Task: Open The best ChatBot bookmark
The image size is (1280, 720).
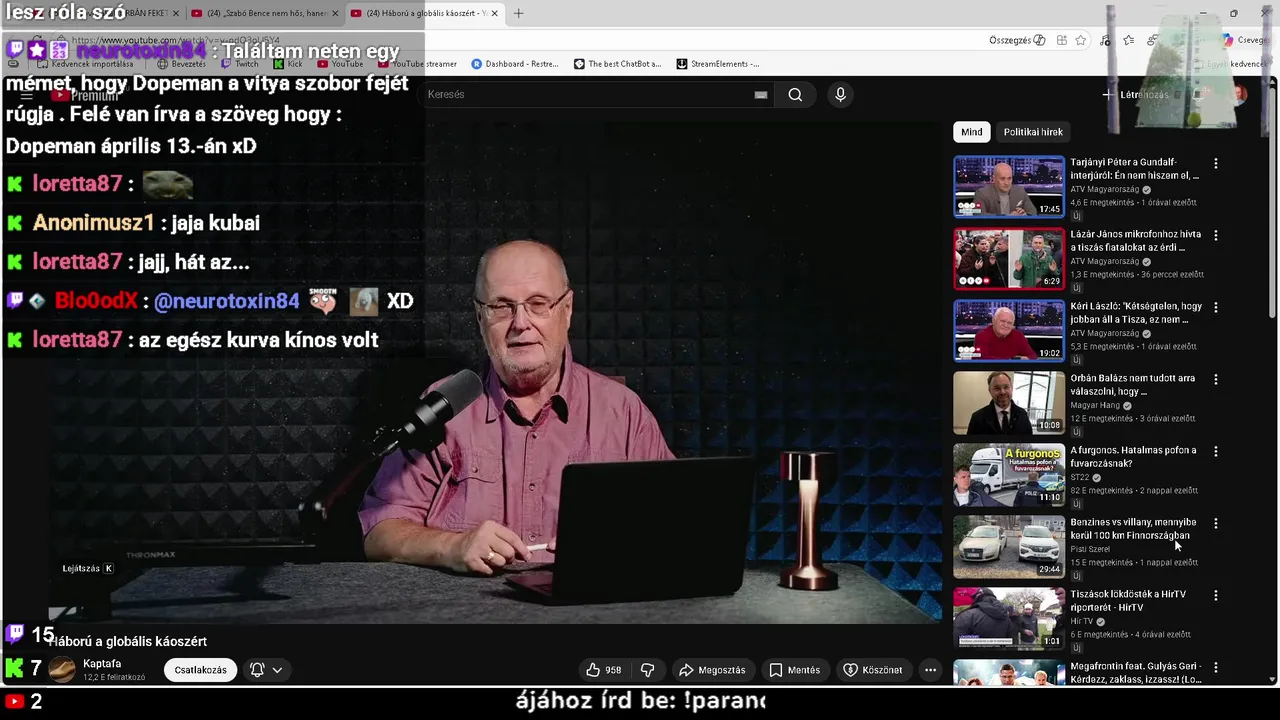Action: [x=617, y=64]
